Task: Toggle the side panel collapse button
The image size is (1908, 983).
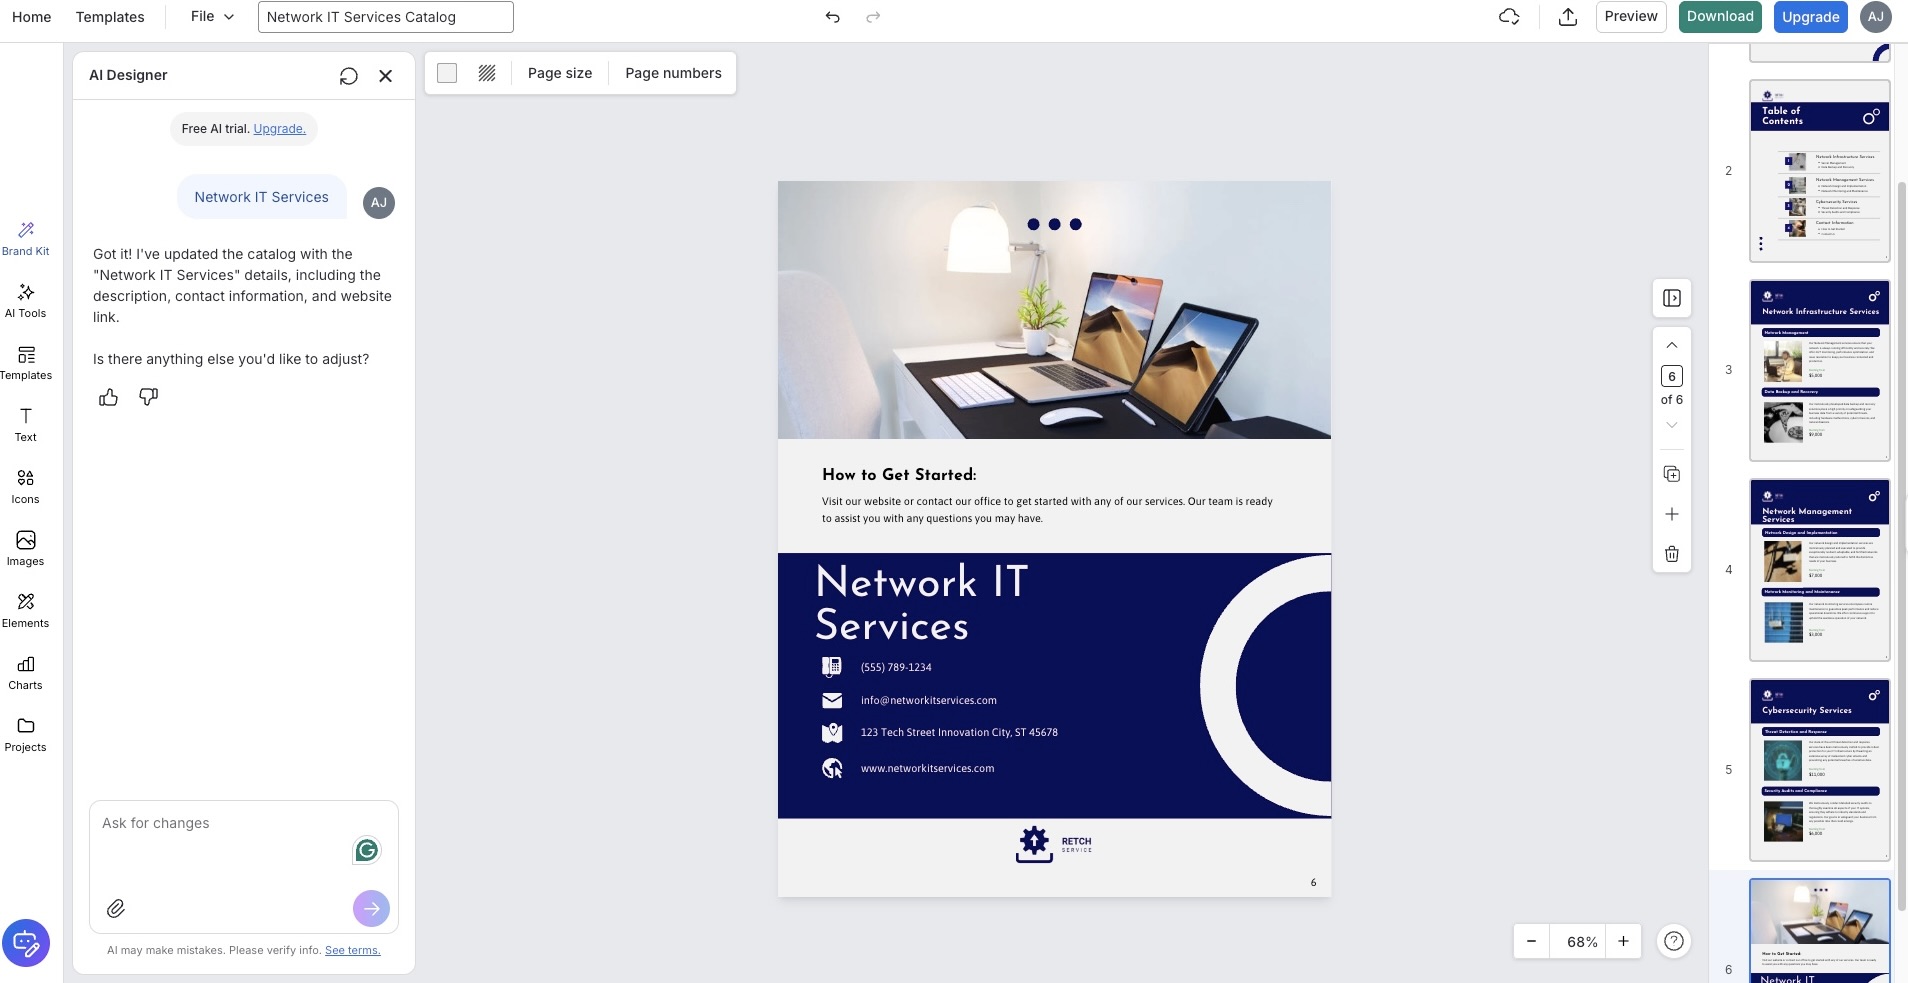Action: click(x=1671, y=298)
